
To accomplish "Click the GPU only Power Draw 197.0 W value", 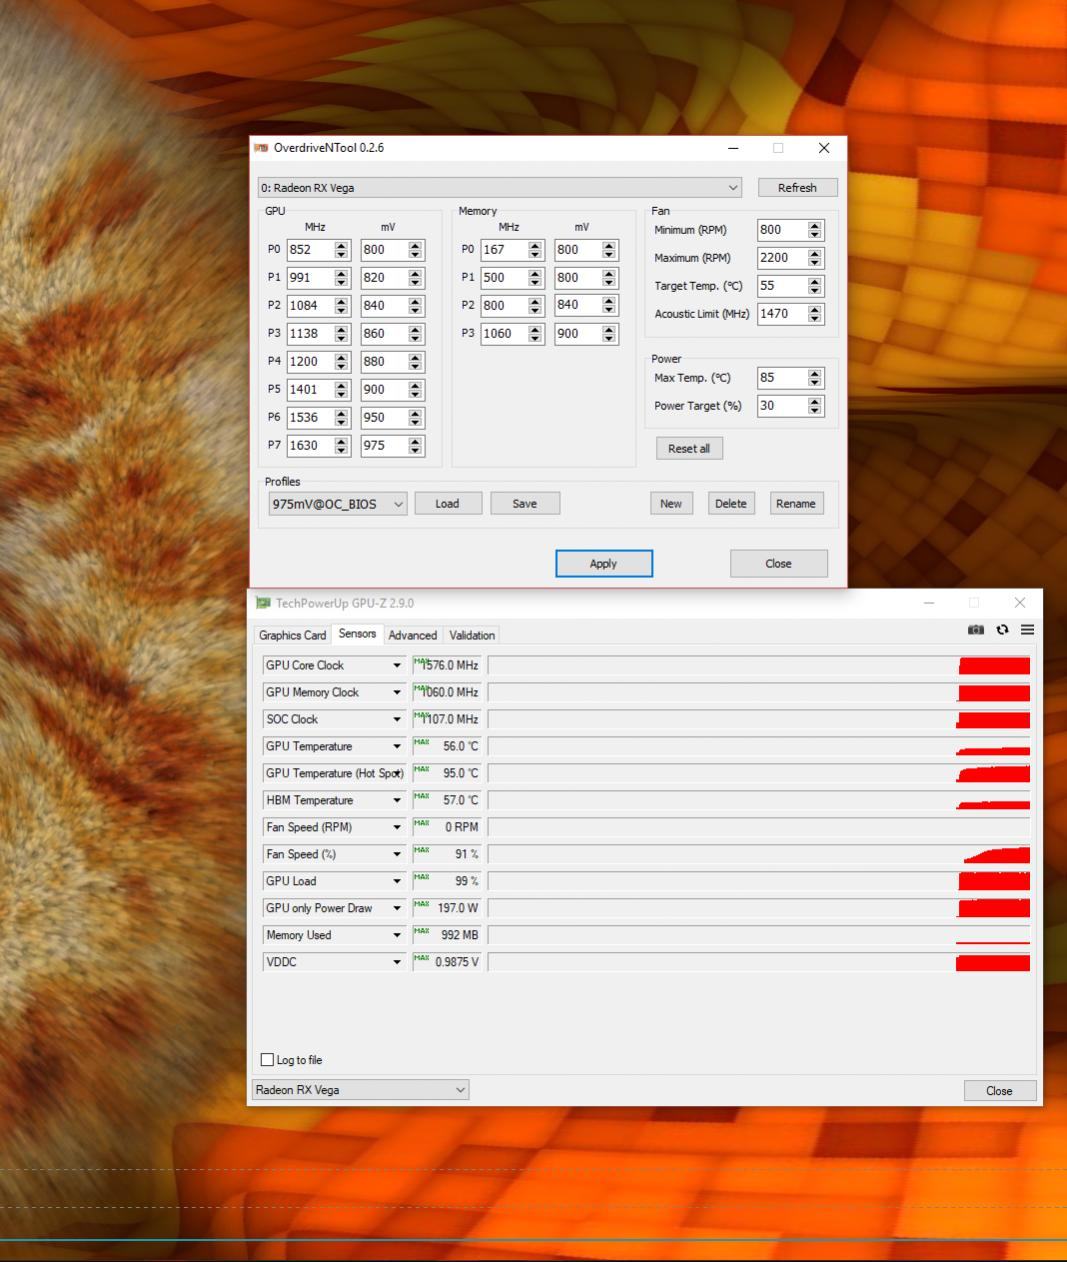I will 447,908.
